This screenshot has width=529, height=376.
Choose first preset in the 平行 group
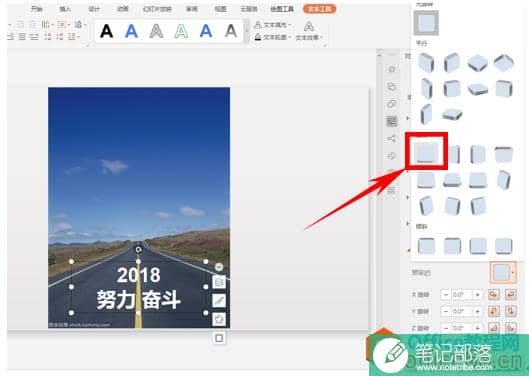pyautogui.click(x=426, y=63)
